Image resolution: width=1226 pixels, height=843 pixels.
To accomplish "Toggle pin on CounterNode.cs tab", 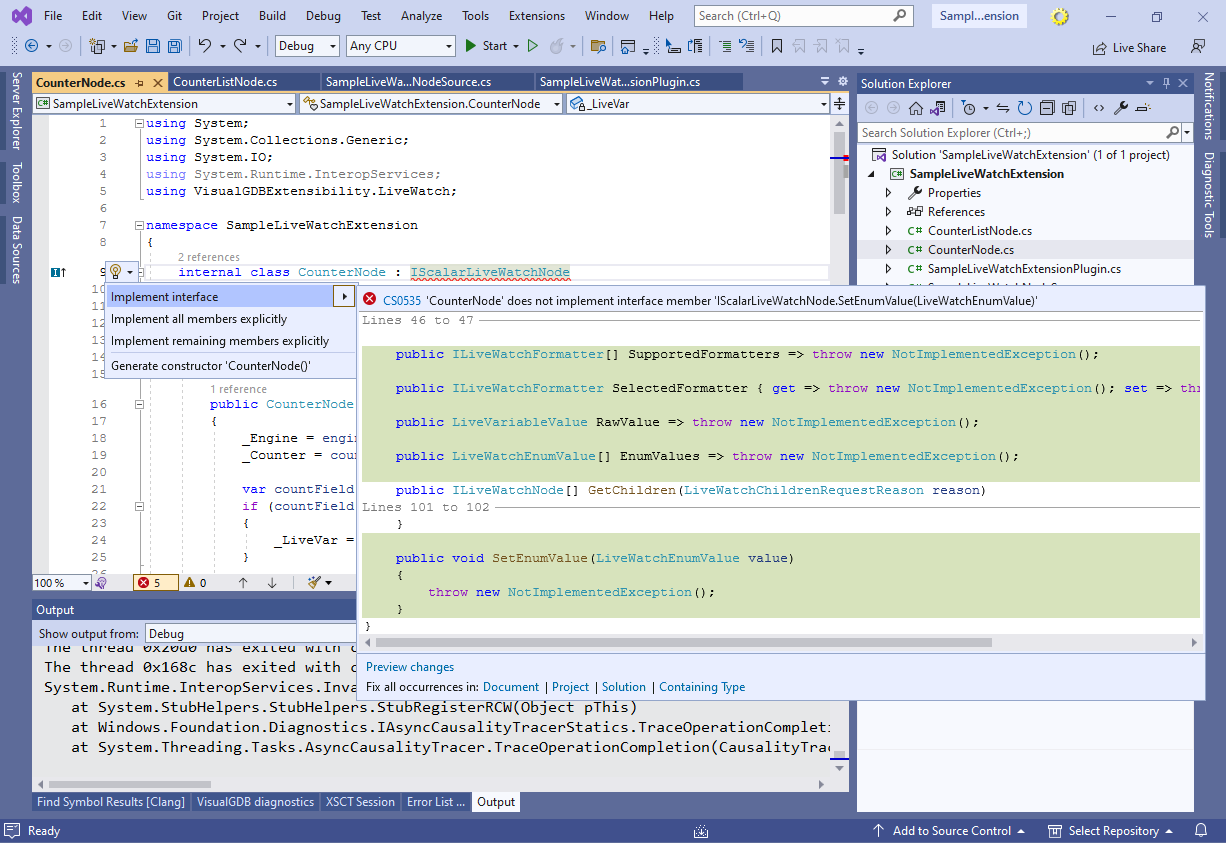I will pos(139,83).
